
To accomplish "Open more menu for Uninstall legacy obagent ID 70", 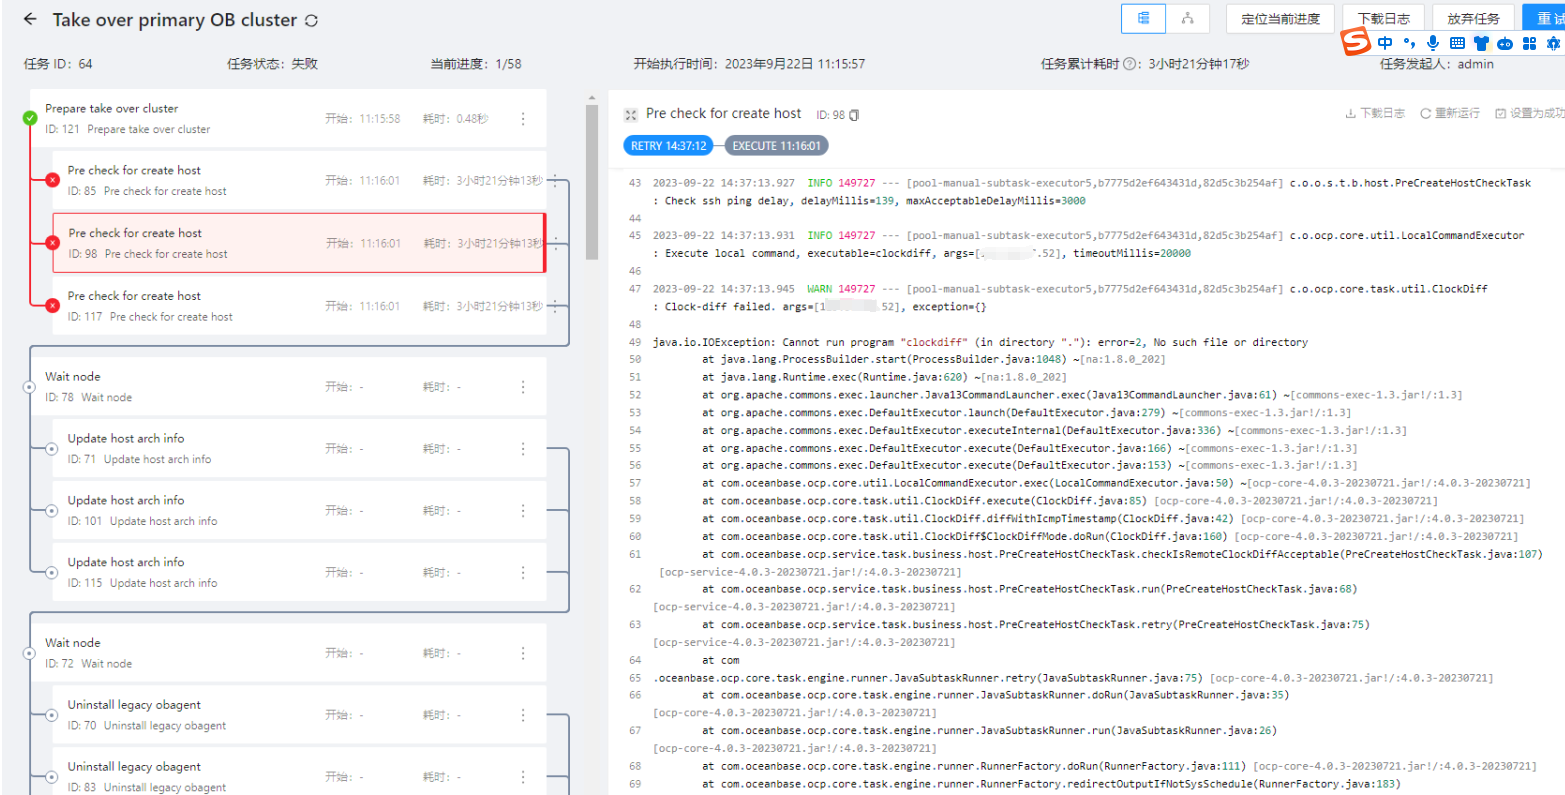I will (x=522, y=715).
